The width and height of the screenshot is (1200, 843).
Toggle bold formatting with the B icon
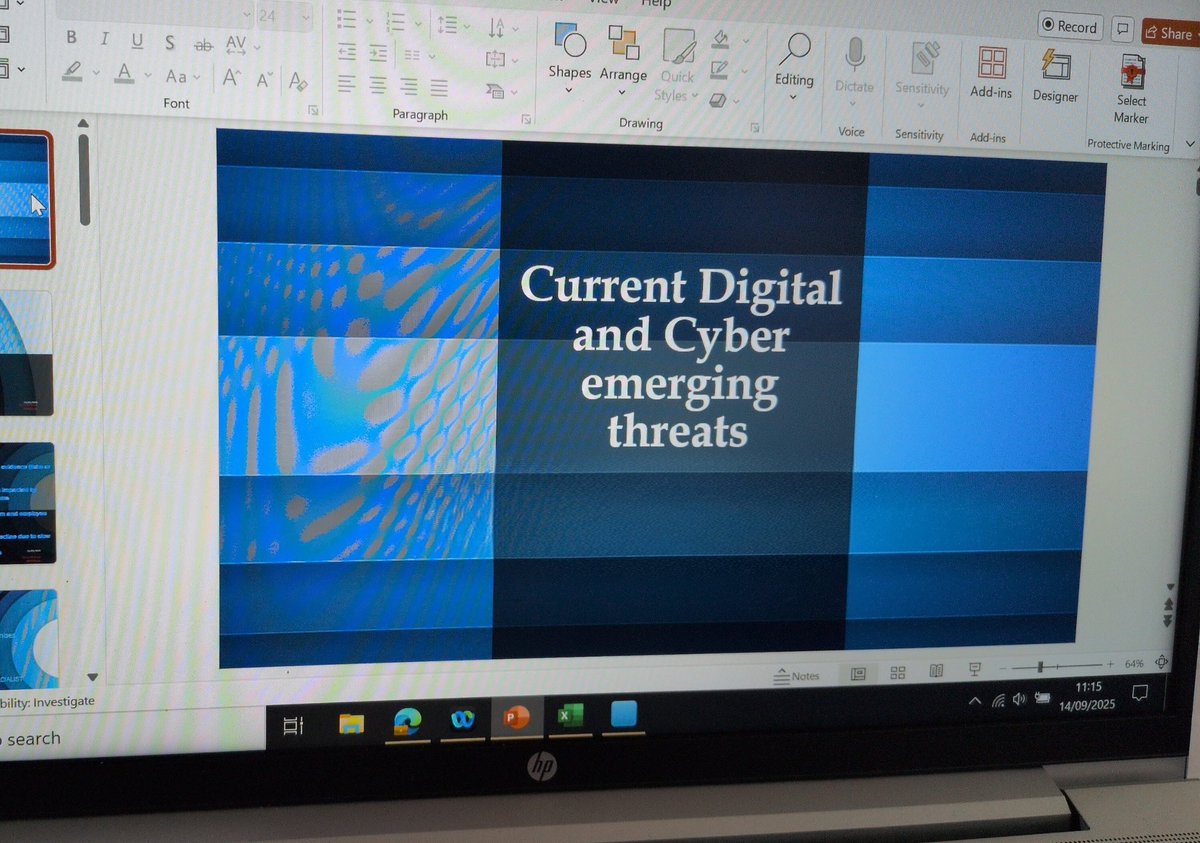pyautogui.click(x=71, y=38)
